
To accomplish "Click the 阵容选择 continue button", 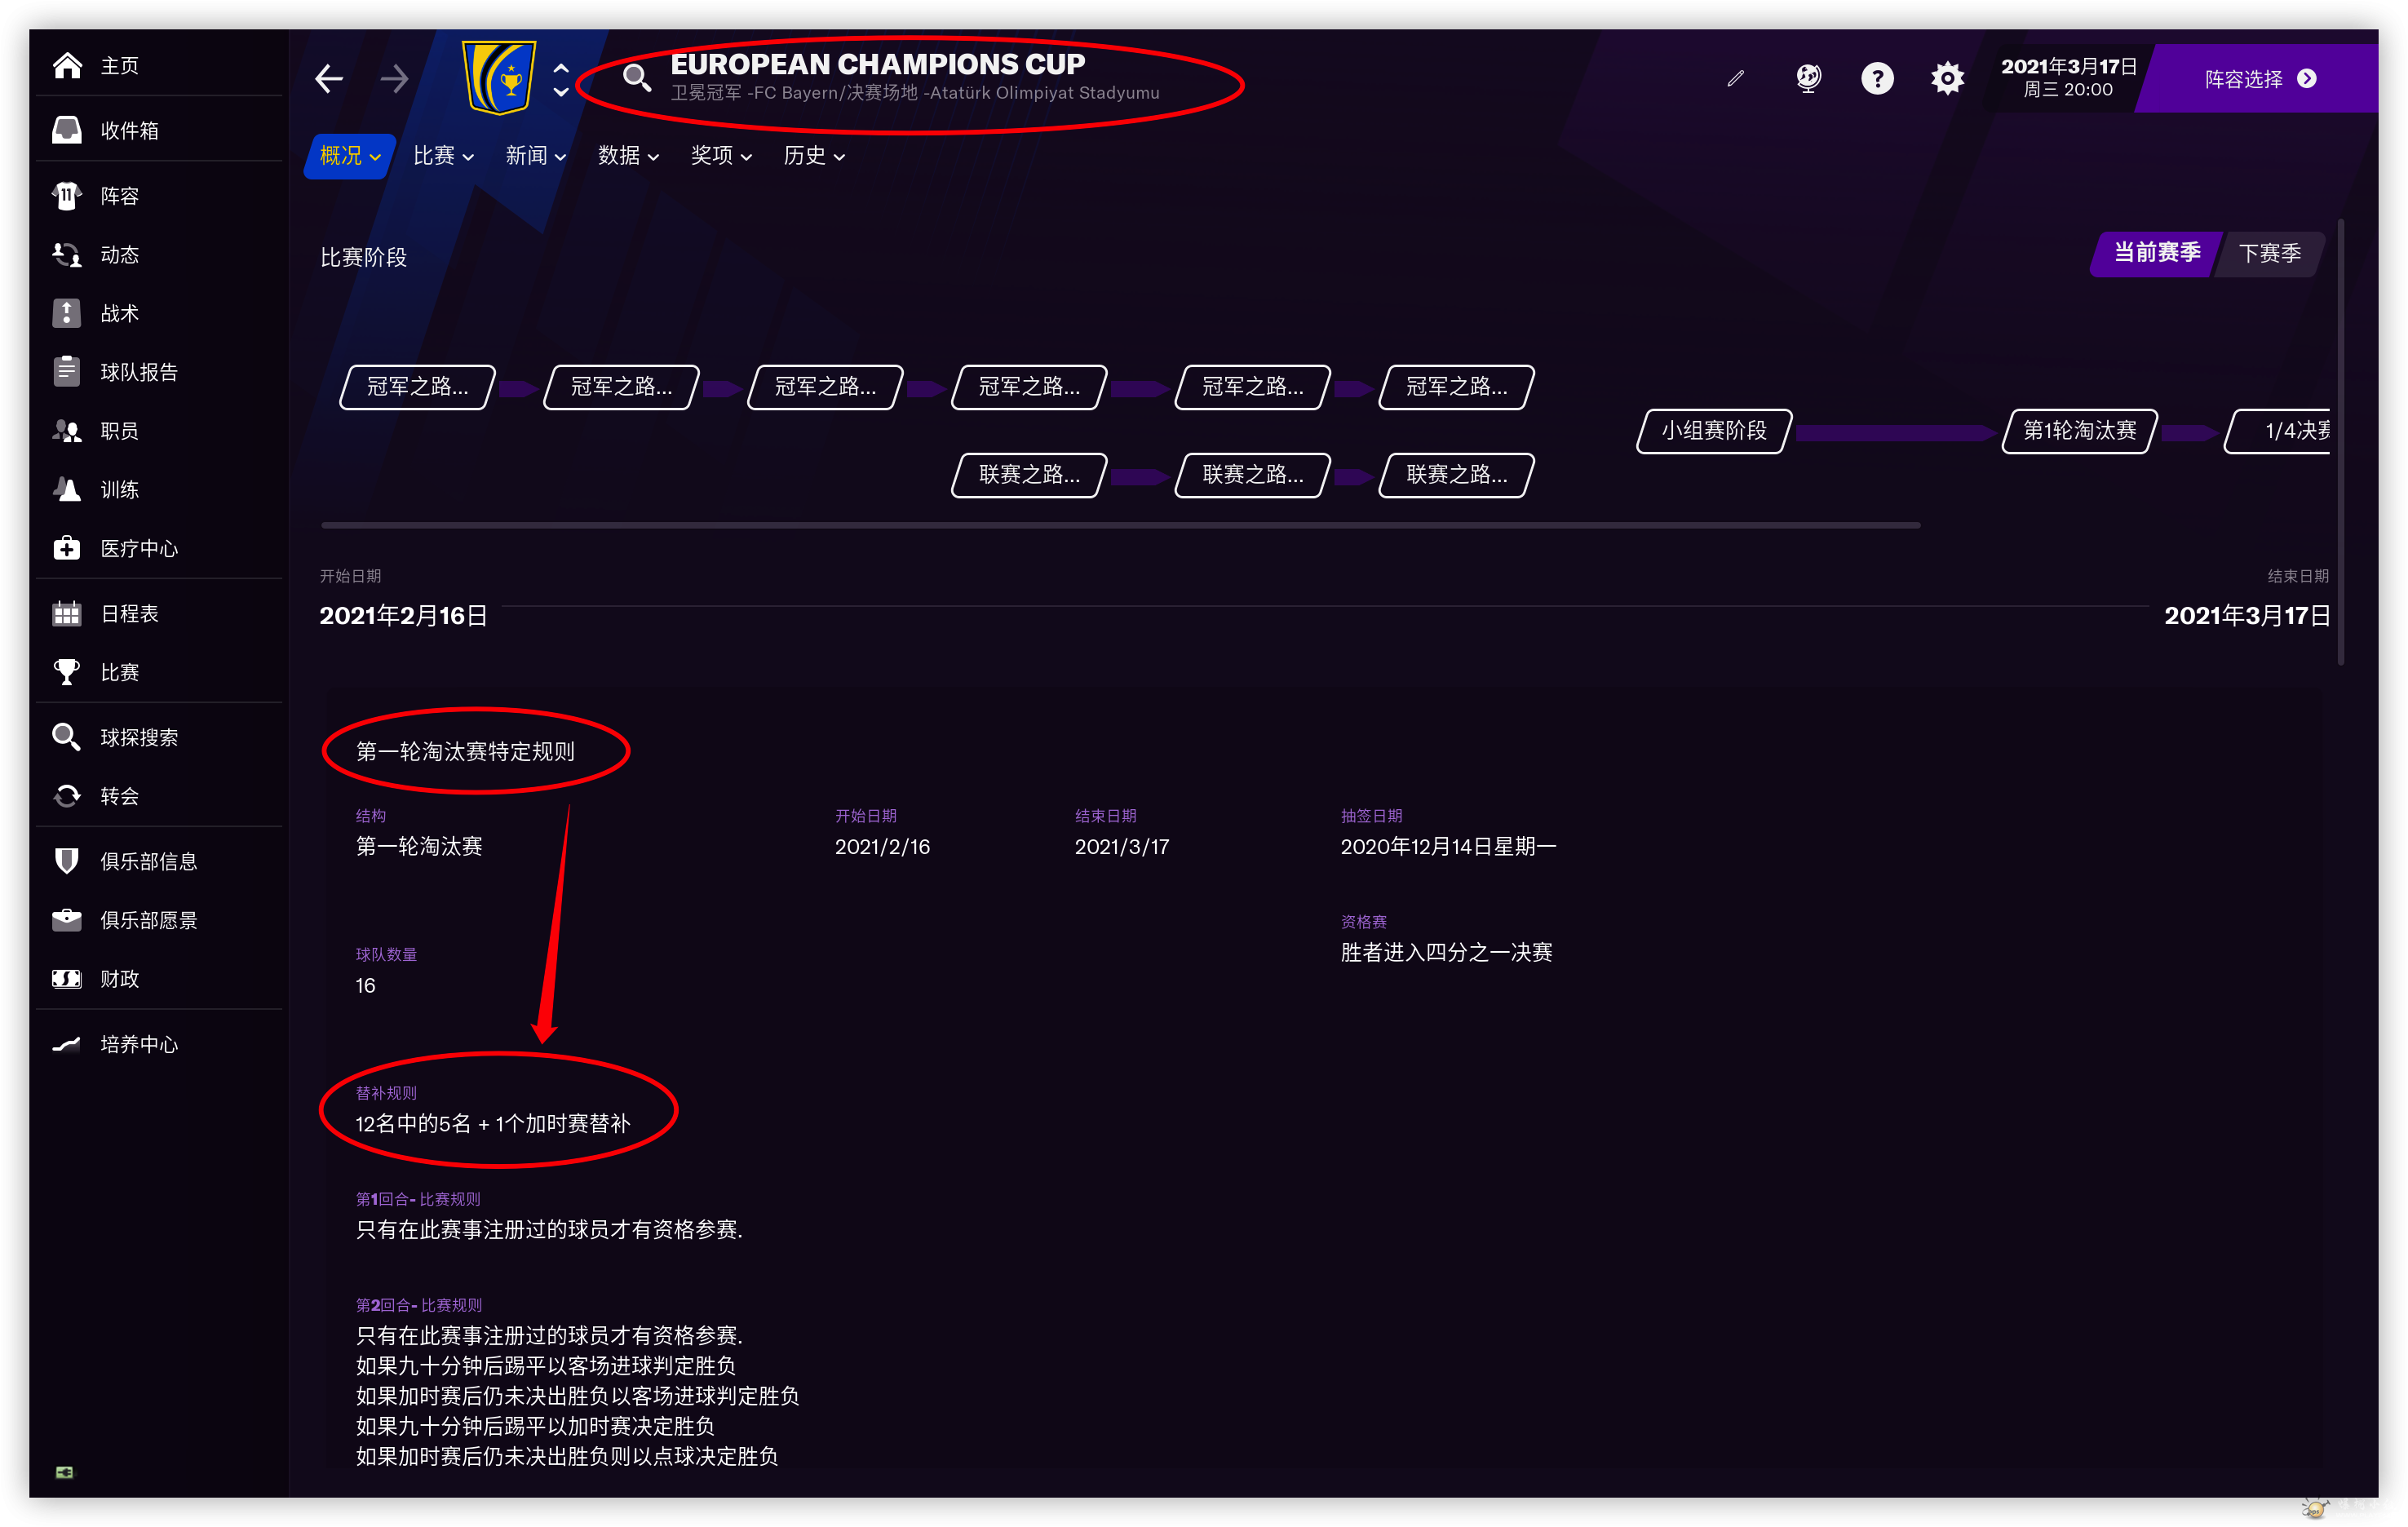I will (x=2259, y=79).
